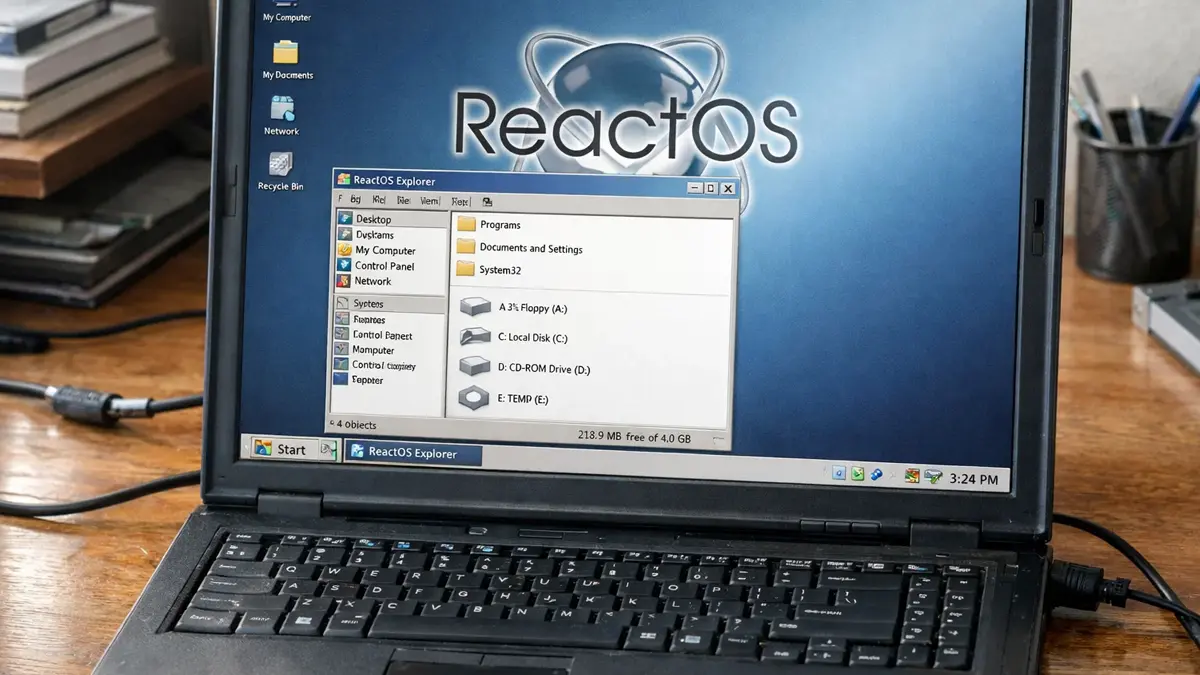Minimize the ReactOS Explorer window
This screenshot has height=675, width=1200.
point(693,187)
